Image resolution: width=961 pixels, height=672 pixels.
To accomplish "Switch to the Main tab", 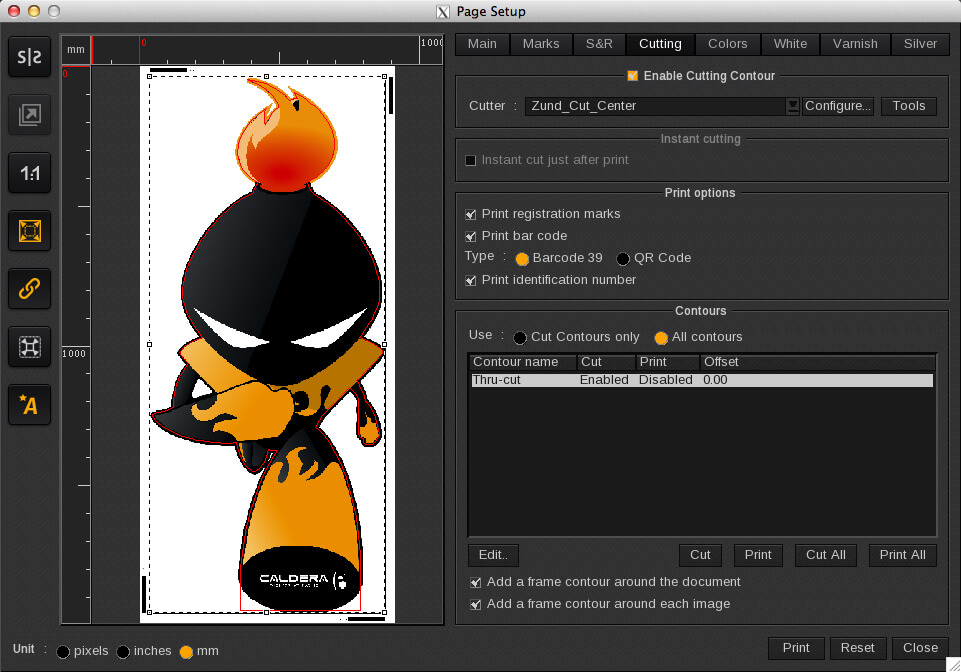I will [x=482, y=44].
